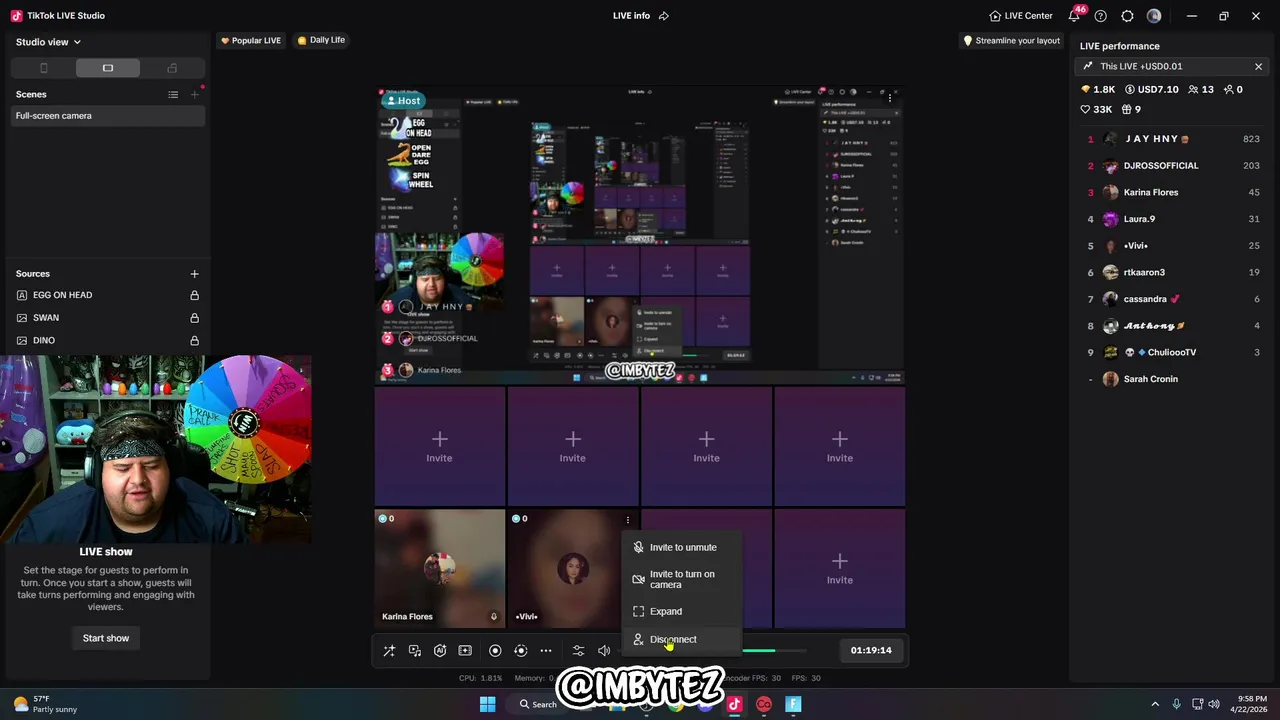The height and width of the screenshot is (720, 1280).
Task: Open the Popular LIVE tag
Action: pos(251,41)
